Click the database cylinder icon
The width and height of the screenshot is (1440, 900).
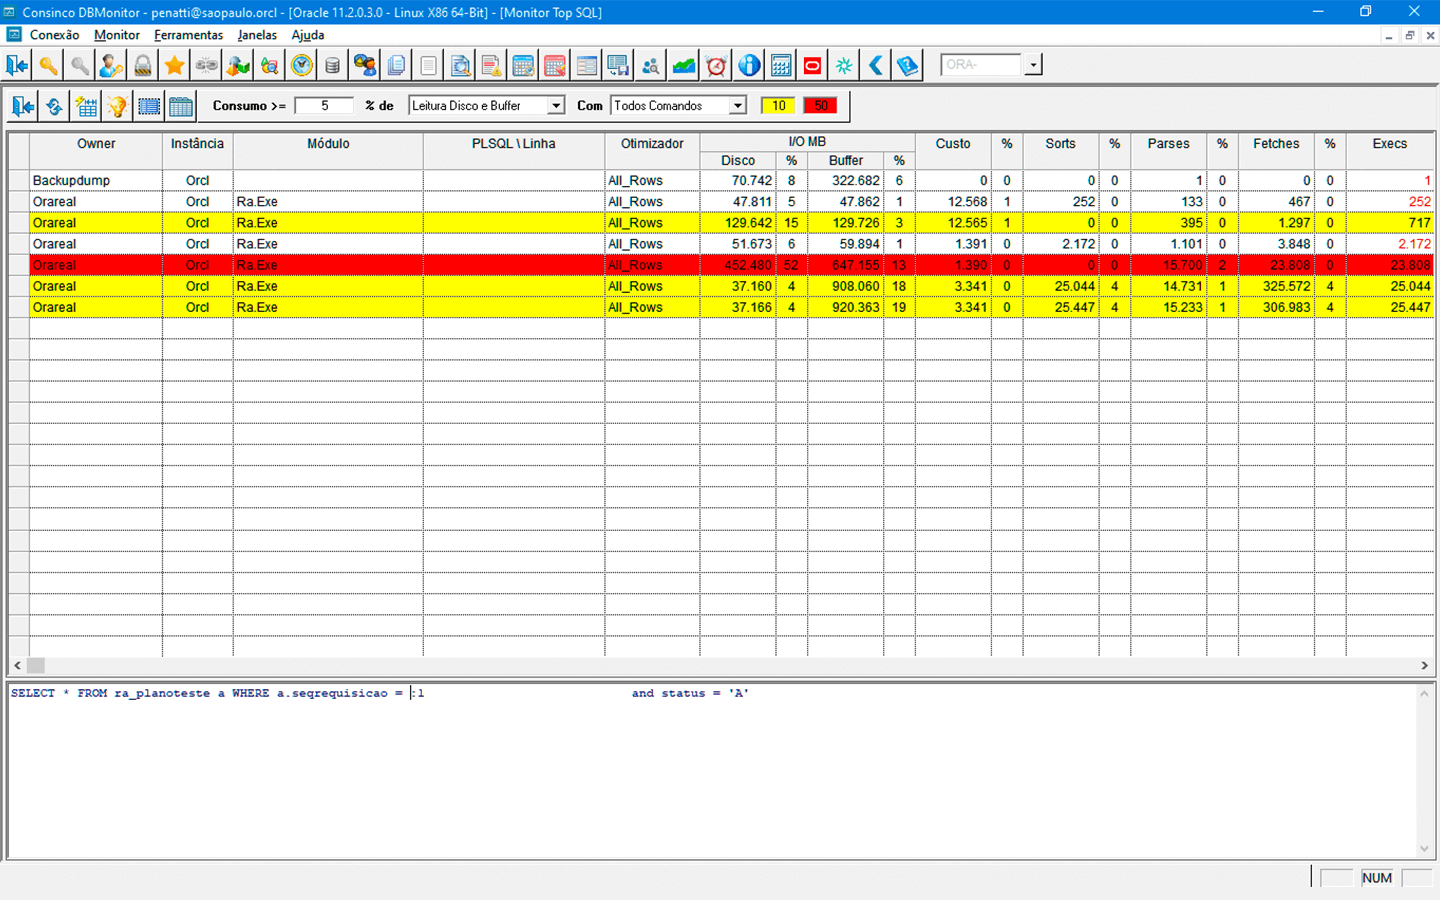point(333,66)
